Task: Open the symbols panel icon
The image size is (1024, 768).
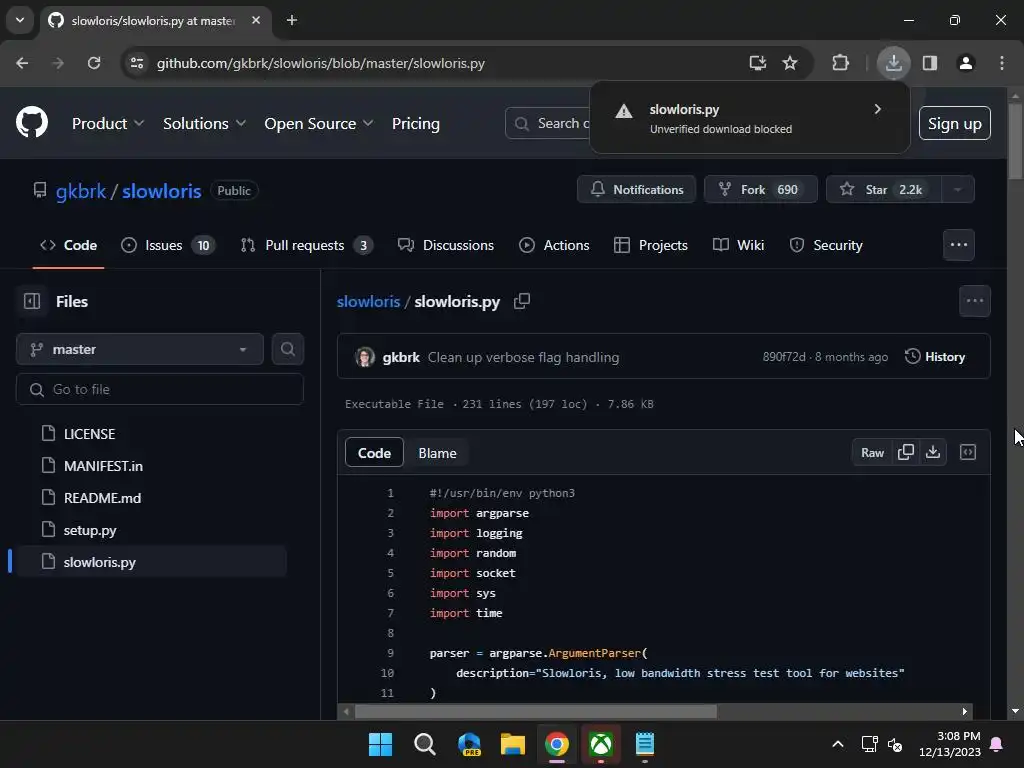Action: (968, 452)
